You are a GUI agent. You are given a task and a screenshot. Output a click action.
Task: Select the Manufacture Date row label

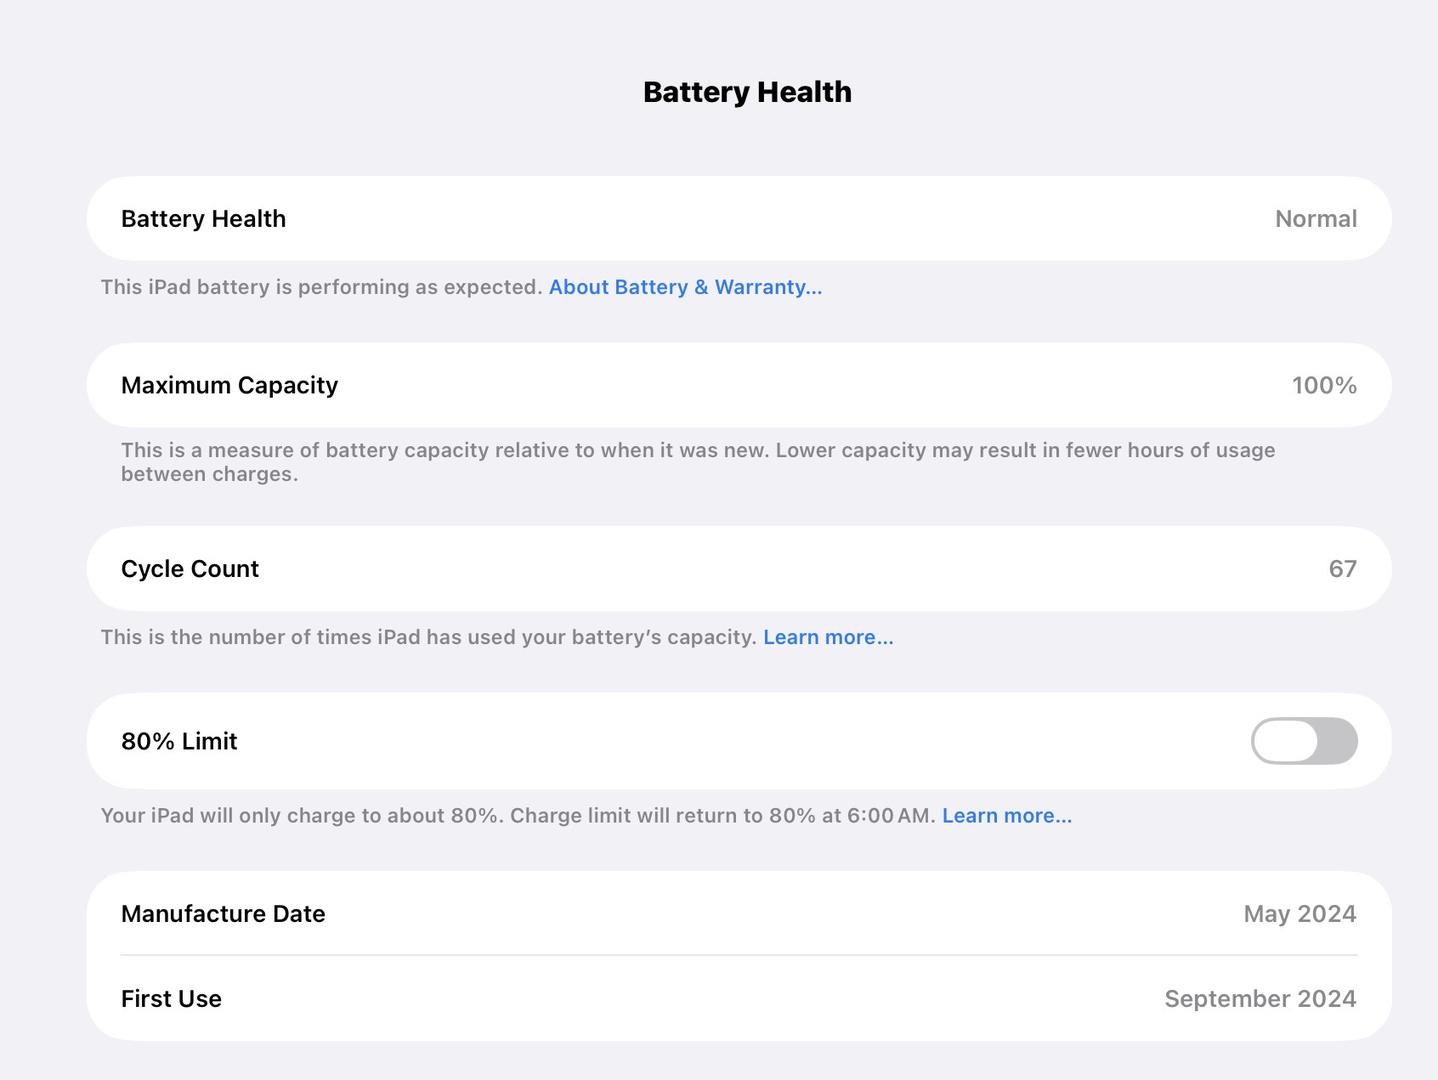pos(223,914)
